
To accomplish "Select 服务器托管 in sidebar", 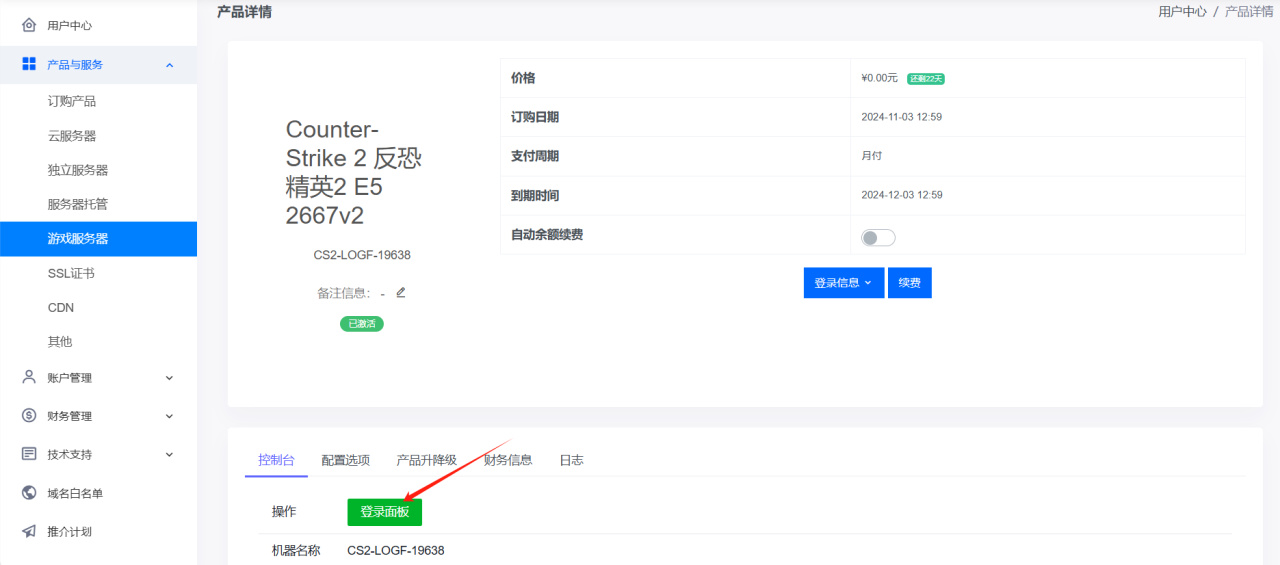I will pyautogui.click(x=78, y=204).
